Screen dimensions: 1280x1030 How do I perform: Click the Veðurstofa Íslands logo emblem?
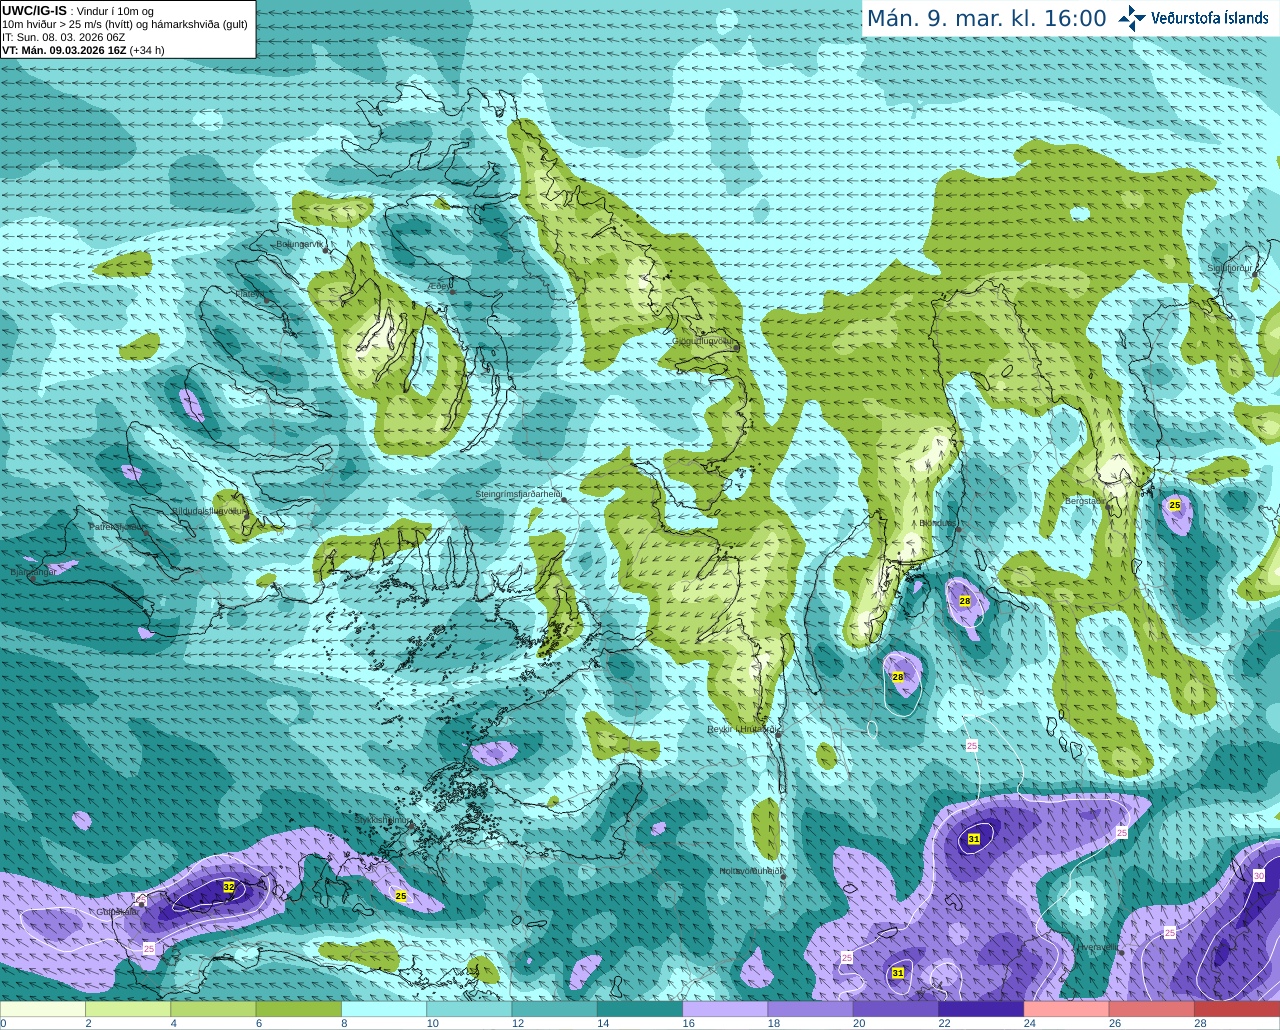pyautogui.click(x=1132, y=17)
